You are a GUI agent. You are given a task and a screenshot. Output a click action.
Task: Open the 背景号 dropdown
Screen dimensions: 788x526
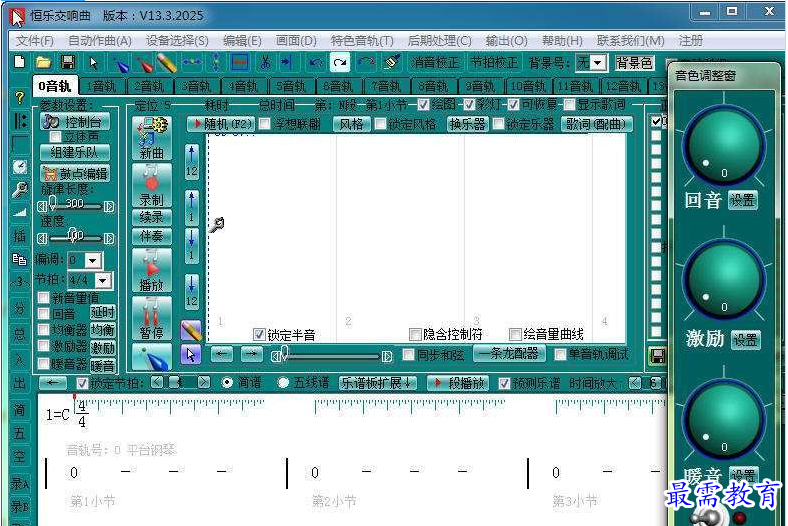[598, 63]
